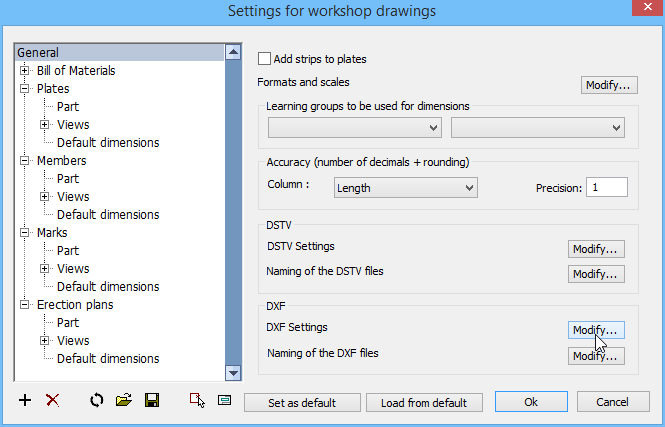Enable Add strips to plates checkbox
Screen dimensions: 665x427
[264, 59]
